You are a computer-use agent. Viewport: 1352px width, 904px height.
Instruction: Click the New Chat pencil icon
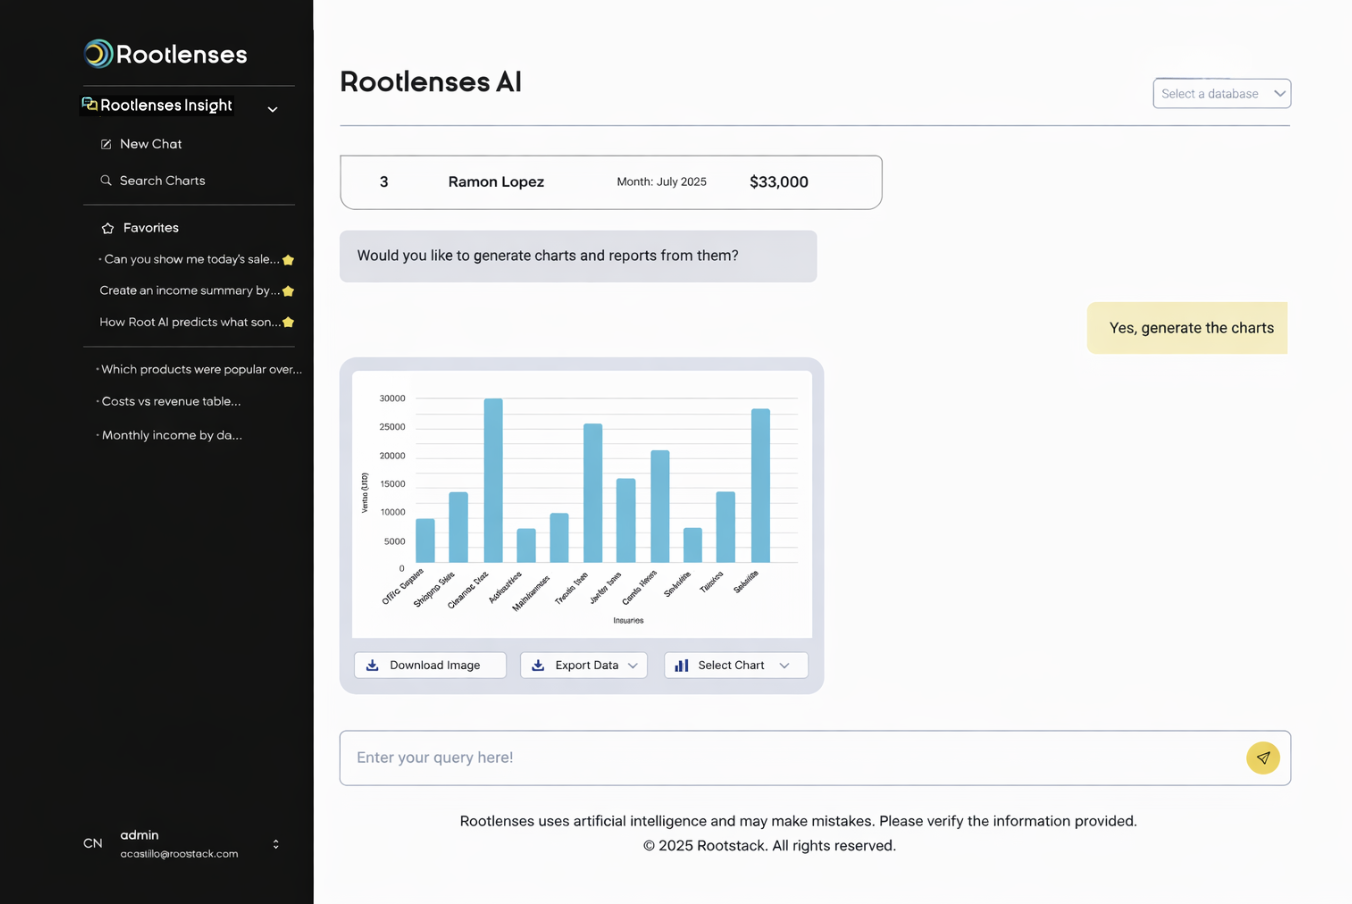(106, 144)
